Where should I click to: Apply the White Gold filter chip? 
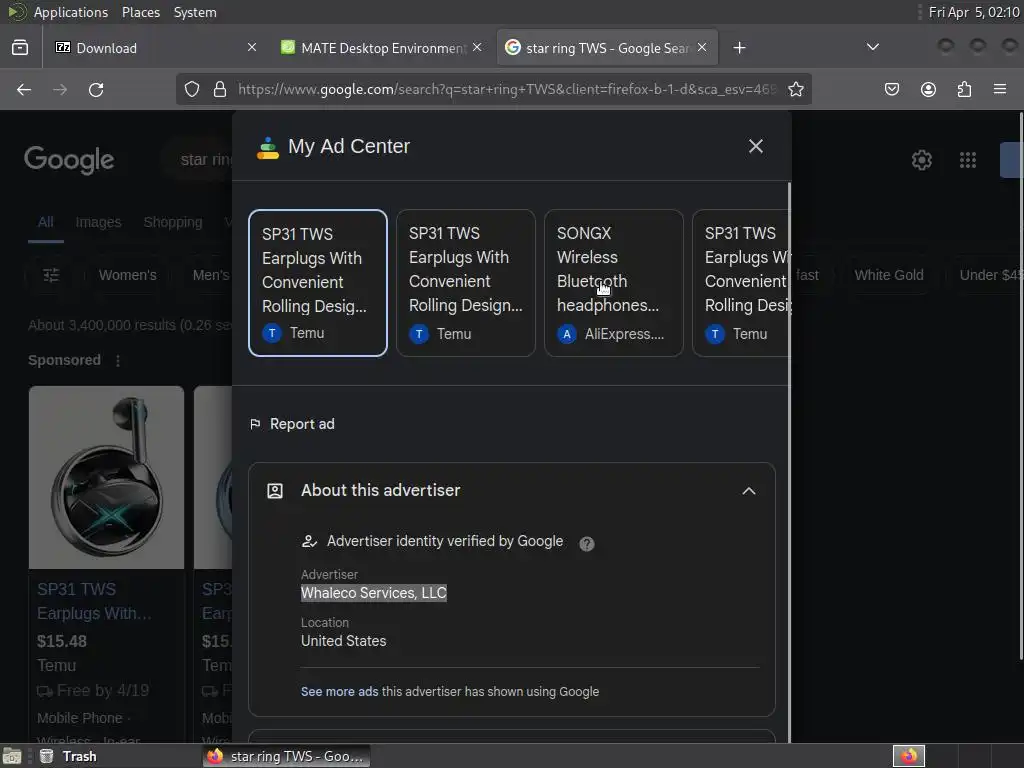889,275
